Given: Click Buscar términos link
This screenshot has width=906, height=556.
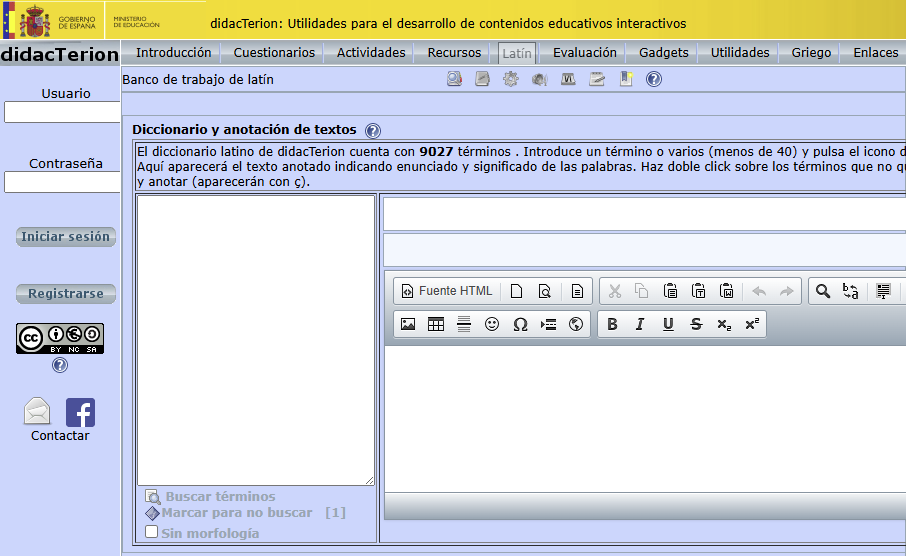Looking at the screenshot, I should tap(220, 496).
